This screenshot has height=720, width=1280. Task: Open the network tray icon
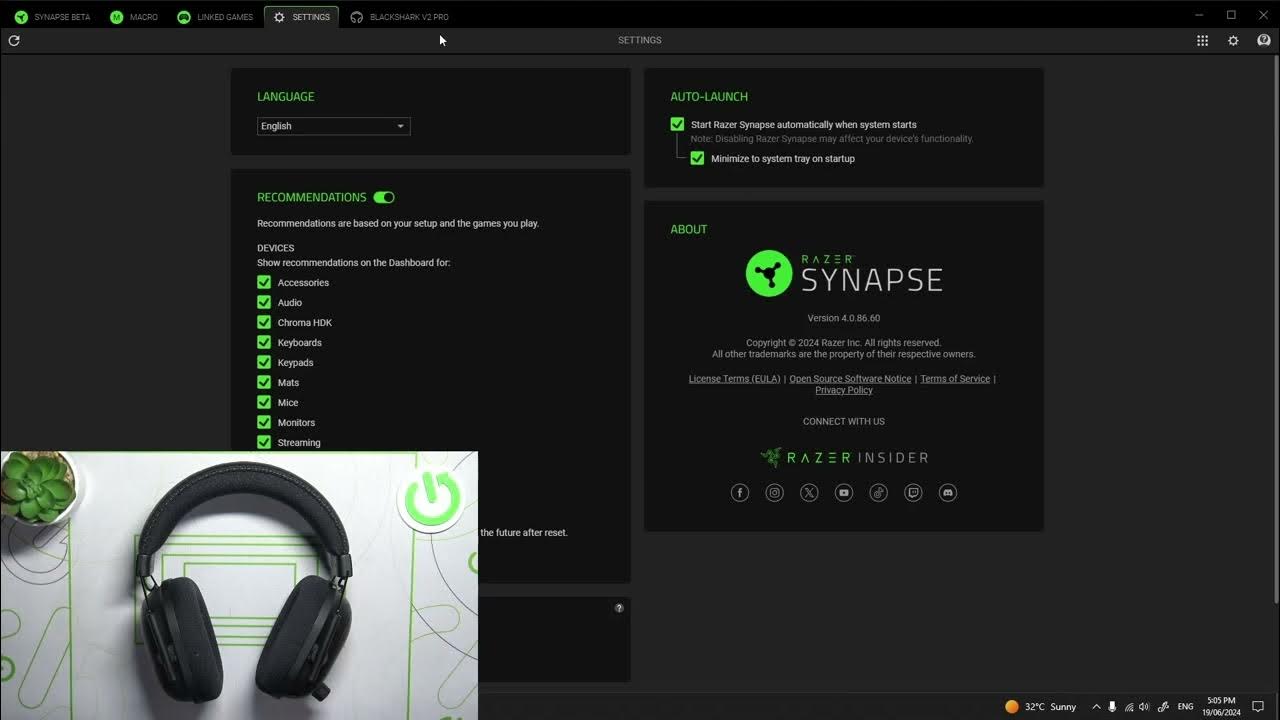click(1128, 706)
